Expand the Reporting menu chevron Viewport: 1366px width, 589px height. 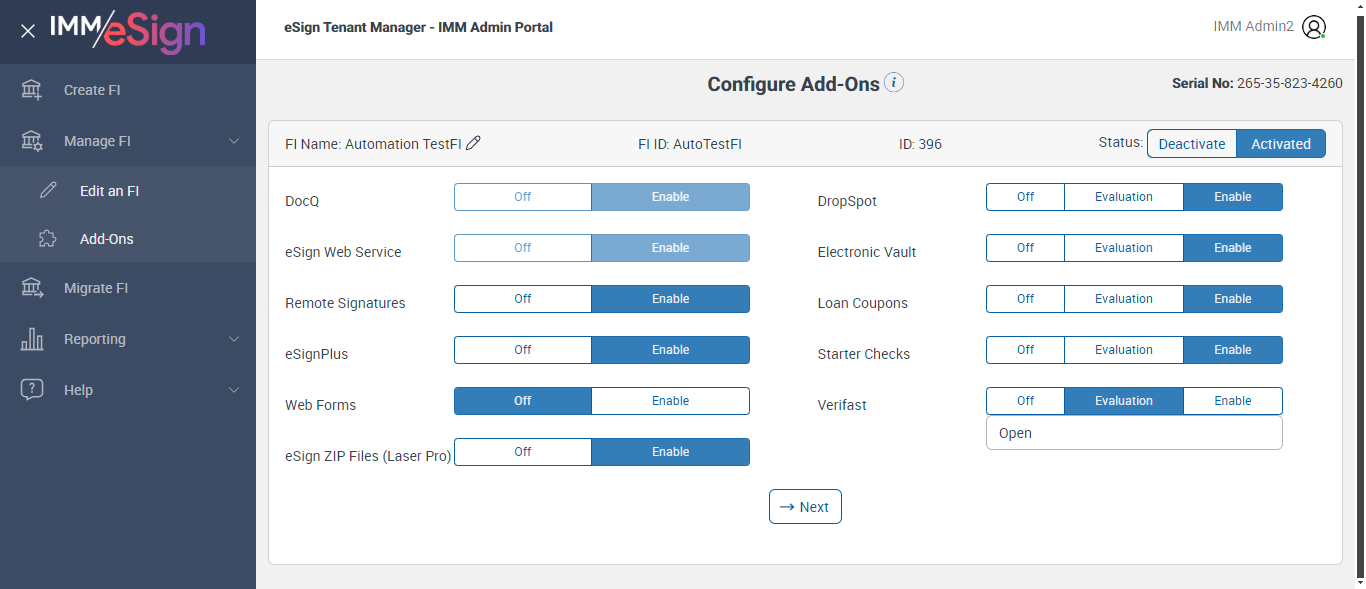[x=234, y=339]
